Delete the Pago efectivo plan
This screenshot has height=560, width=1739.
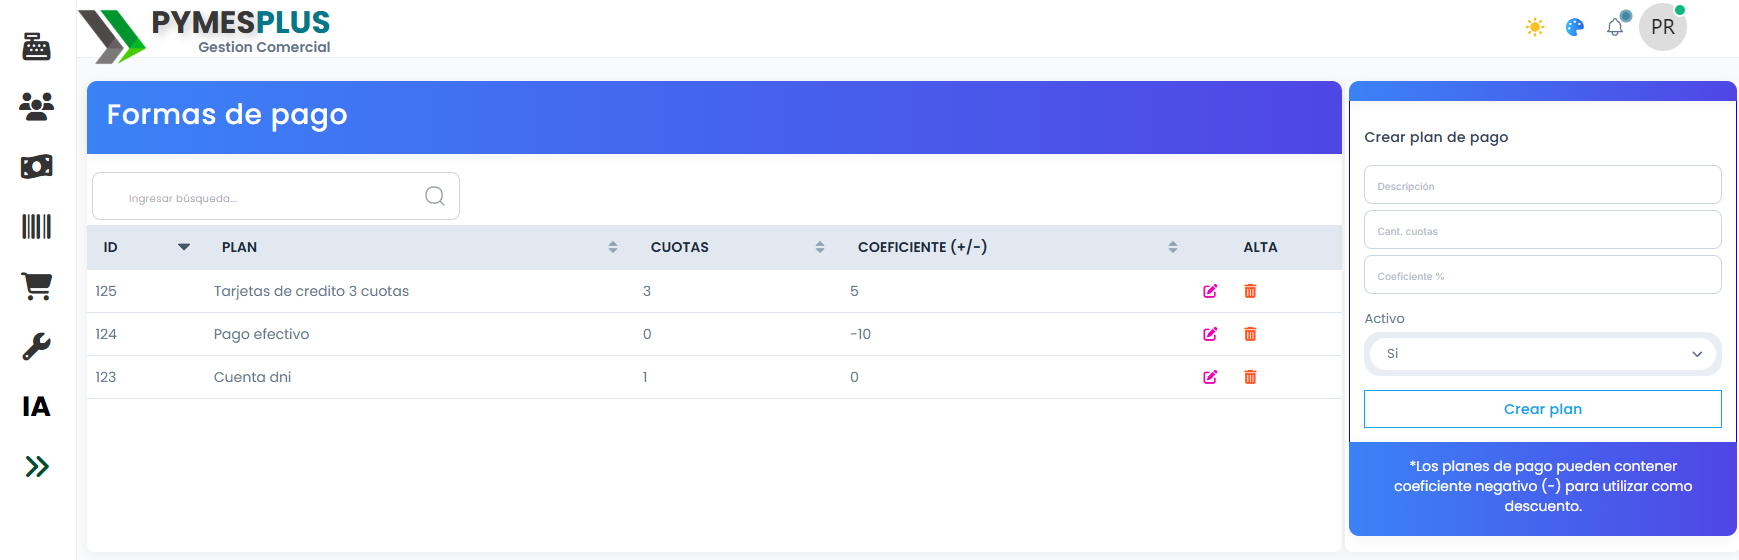click(1250, 334)
